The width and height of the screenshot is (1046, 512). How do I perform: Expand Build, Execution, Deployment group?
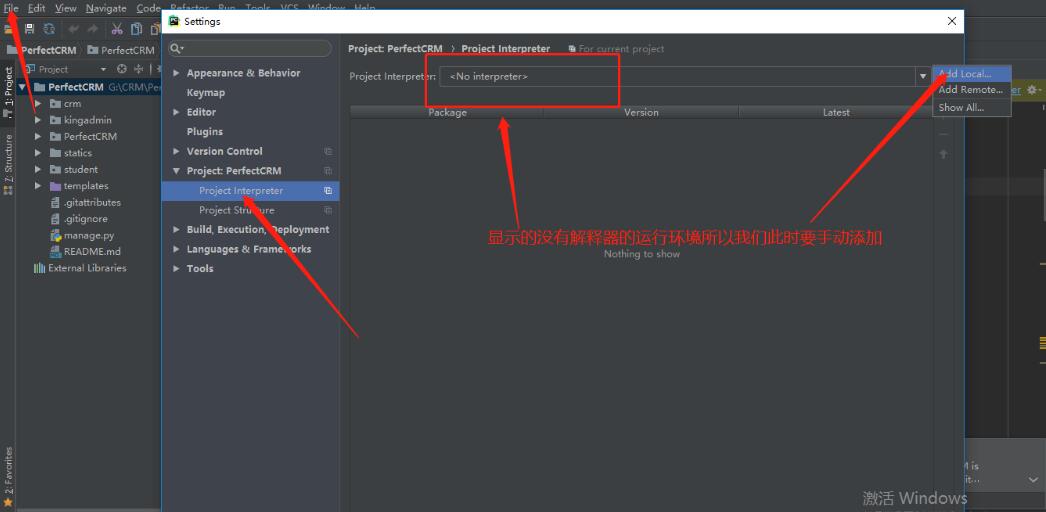[177, 229]
